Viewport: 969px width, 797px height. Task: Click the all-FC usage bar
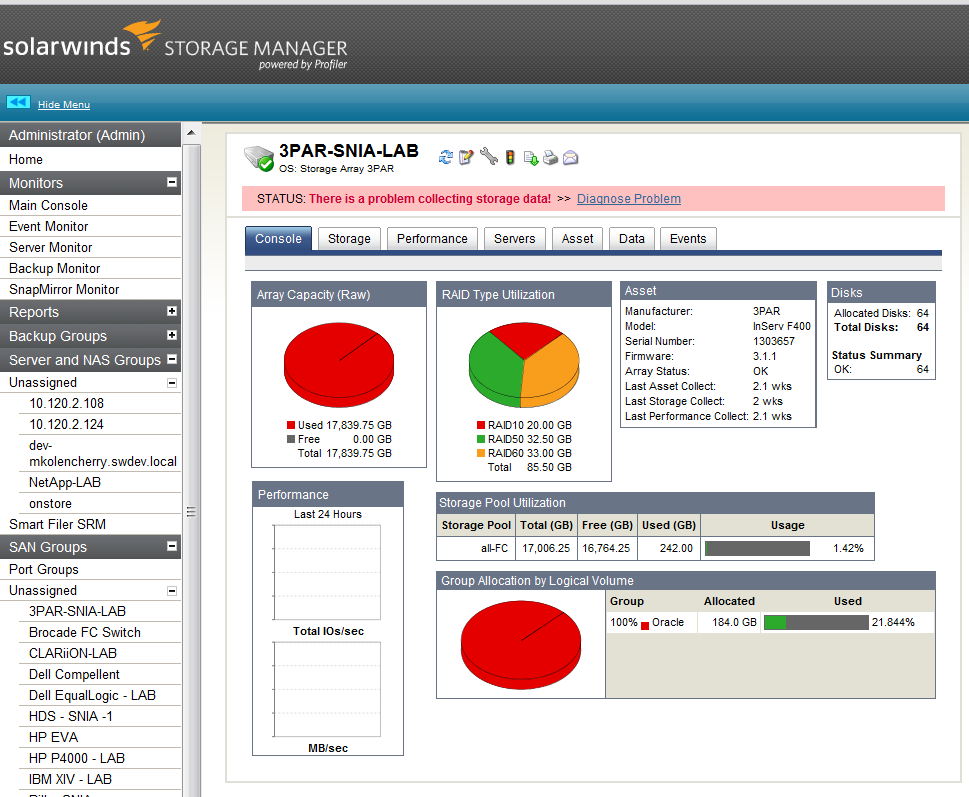click(757, 549)
